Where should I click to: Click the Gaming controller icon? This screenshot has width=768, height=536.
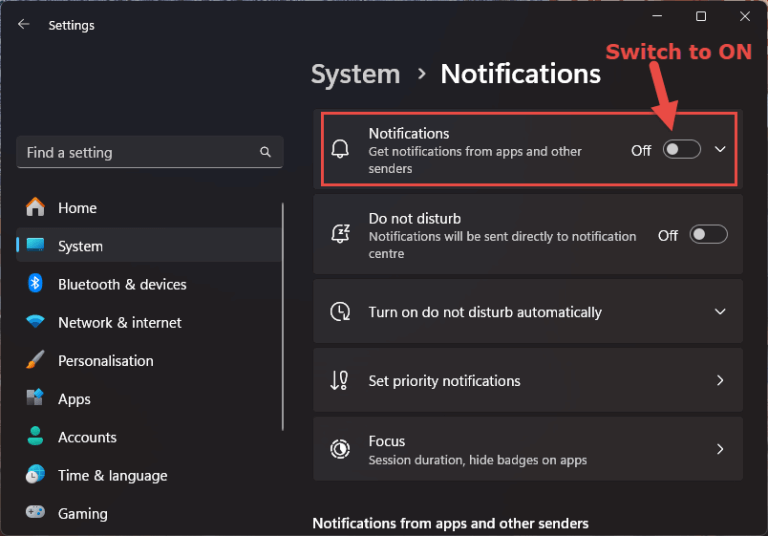35,512
